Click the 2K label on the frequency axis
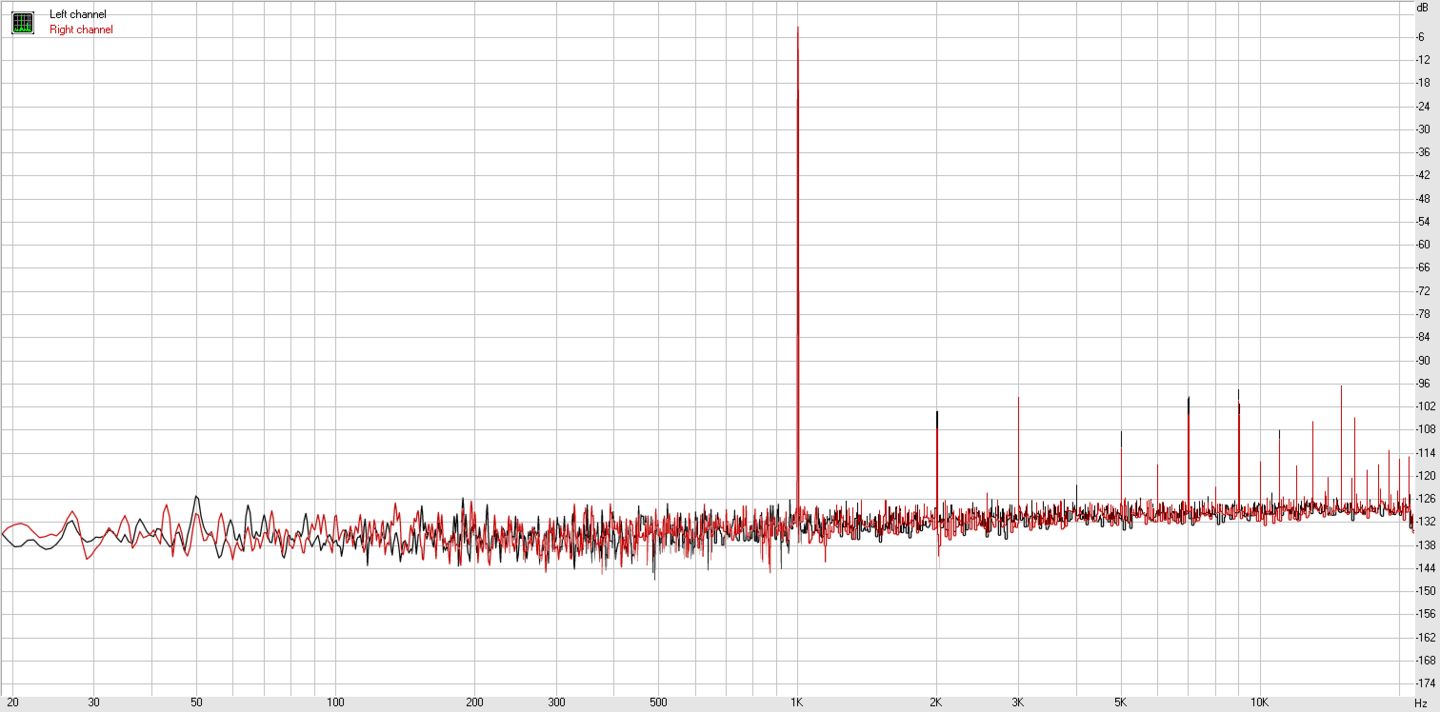 (x=936, y=704)
